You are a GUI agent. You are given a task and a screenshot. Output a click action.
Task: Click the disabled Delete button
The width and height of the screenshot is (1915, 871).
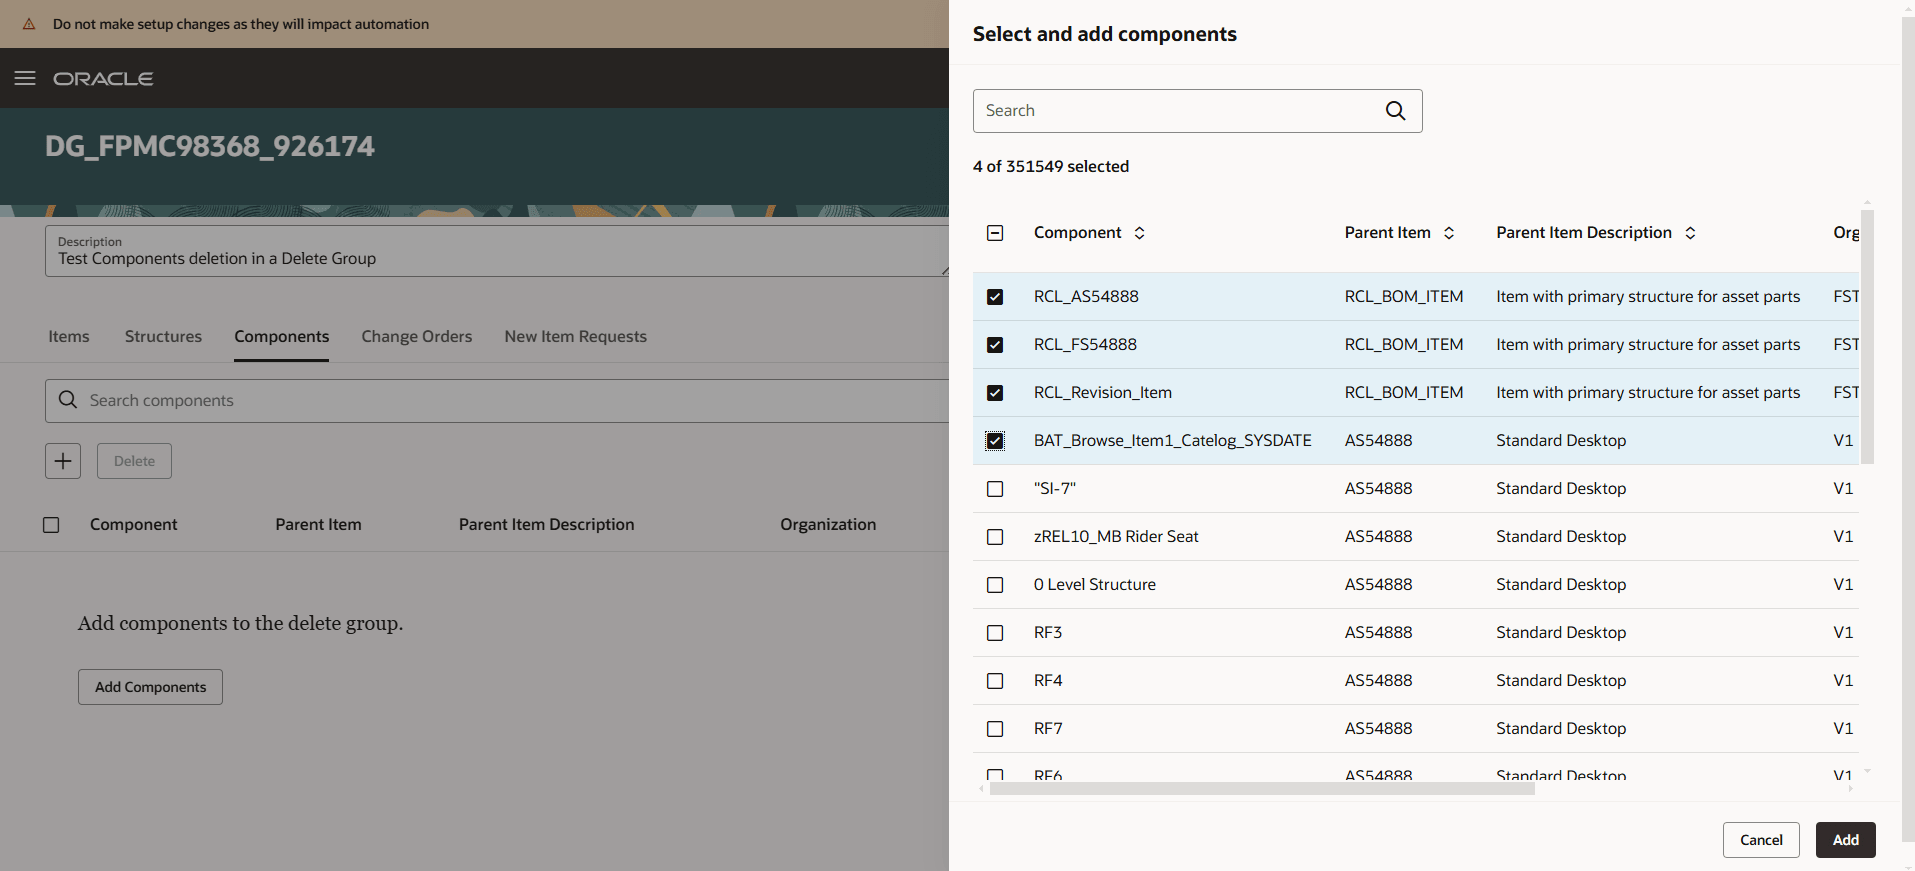pyautogui.click(x=134, y=461)
